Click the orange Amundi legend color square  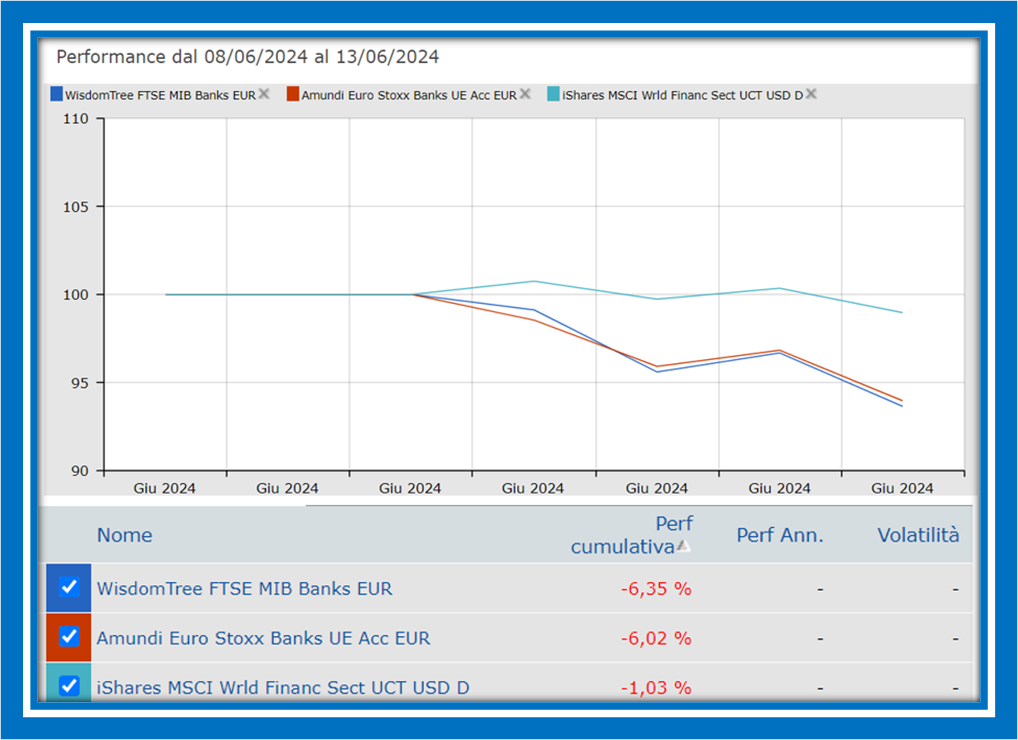[293, 95]
